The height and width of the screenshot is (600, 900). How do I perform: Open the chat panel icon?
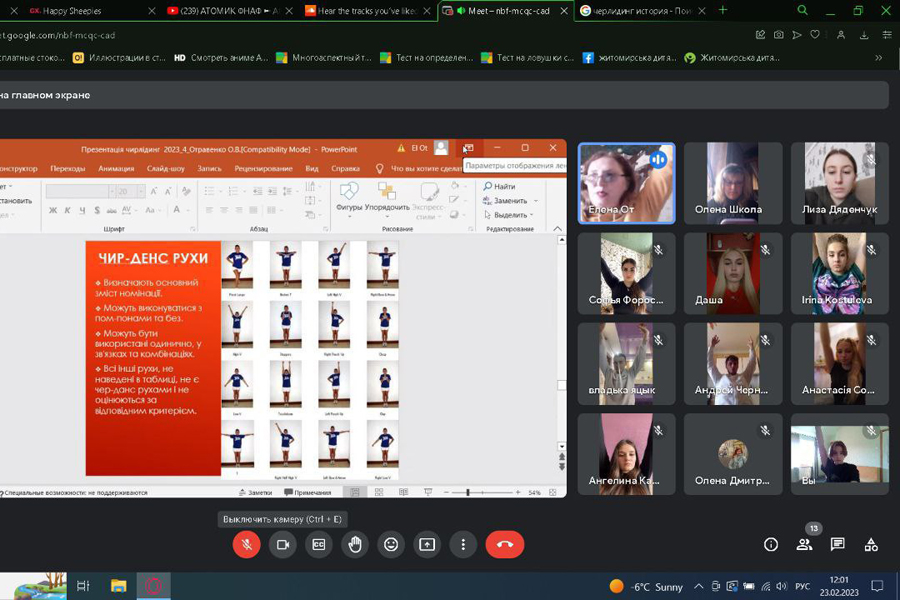(x=838, y=544)
